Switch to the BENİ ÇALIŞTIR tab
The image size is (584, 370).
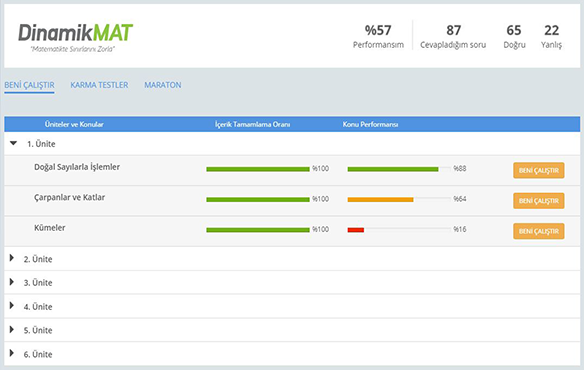point(29,85)
